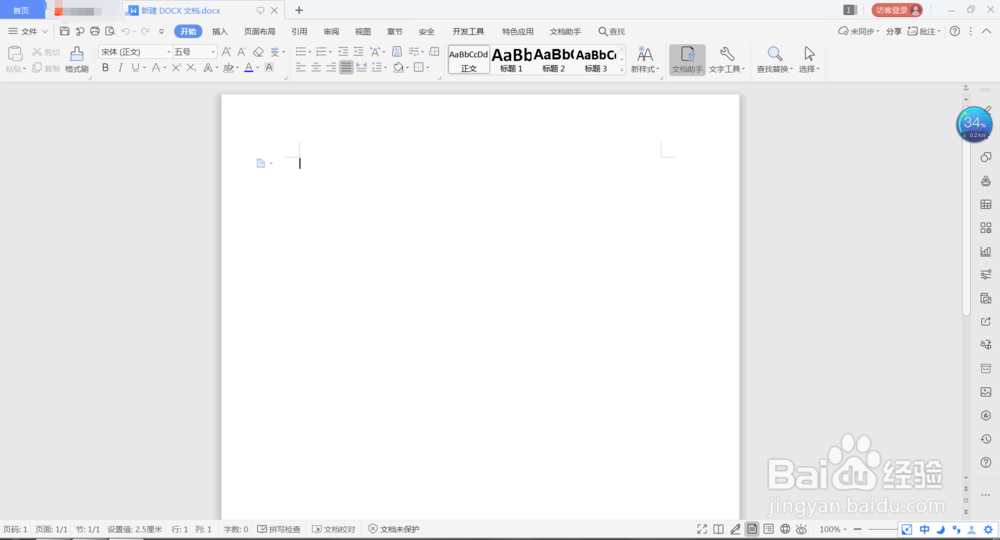Click the Format Painter (格式刷) brush
Screen dimensions: 1000x540
pyautogui.click(x=77, y=59)
